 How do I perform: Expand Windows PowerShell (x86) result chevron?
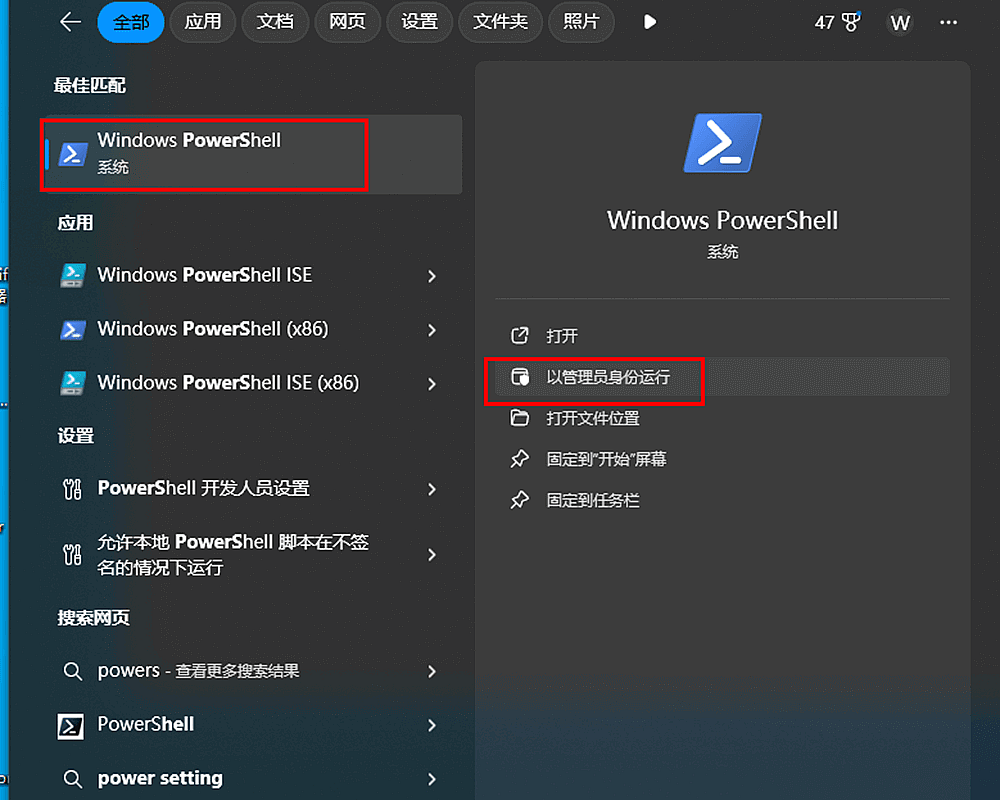(x=432, y=330)
